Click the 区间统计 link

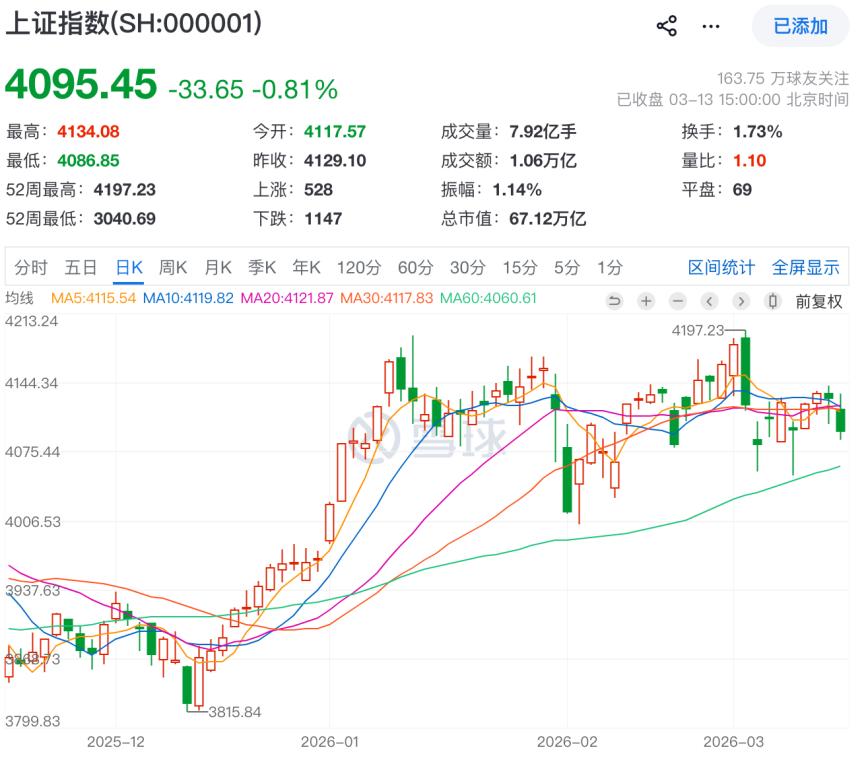tap(721, 267)
